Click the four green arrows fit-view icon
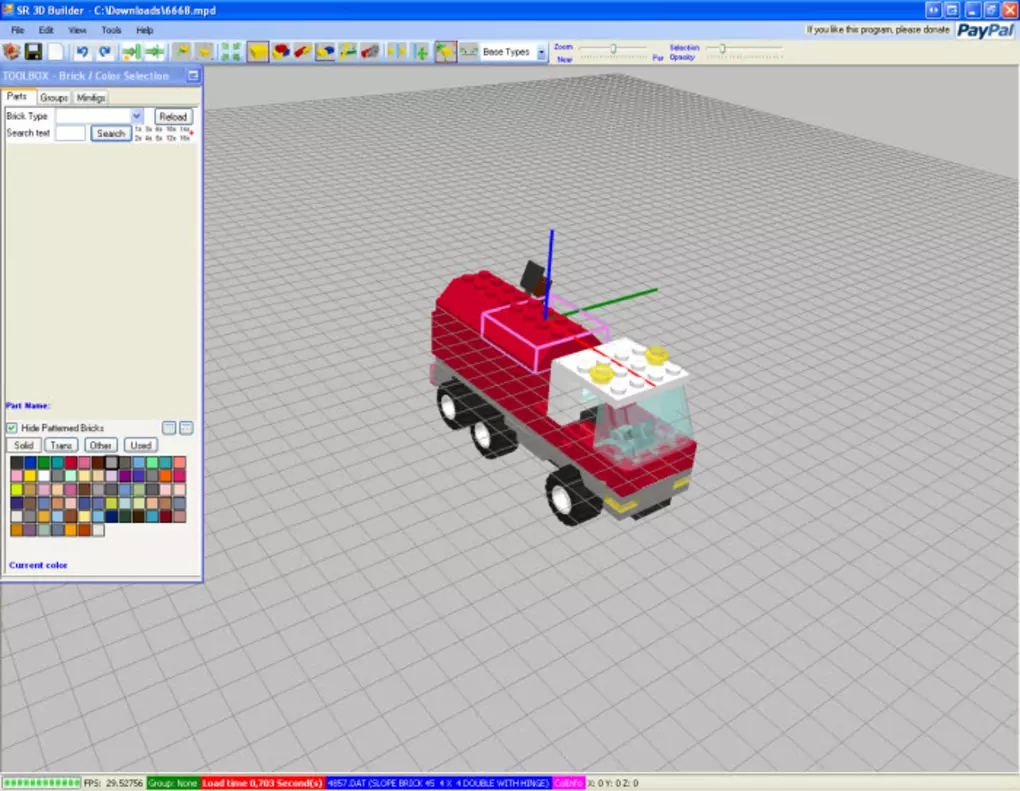This screenshot has width=1020, height=791. [x=231, y=52]
